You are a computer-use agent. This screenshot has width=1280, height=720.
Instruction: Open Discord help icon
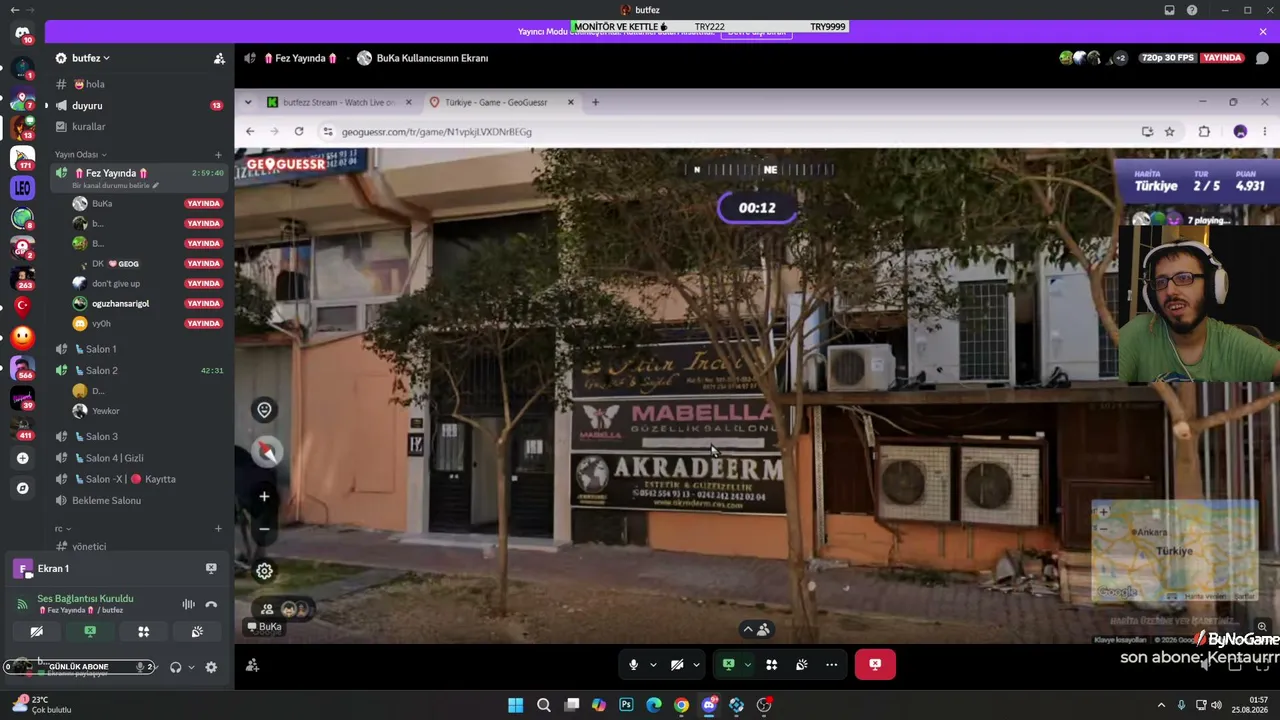[1192, 10]
